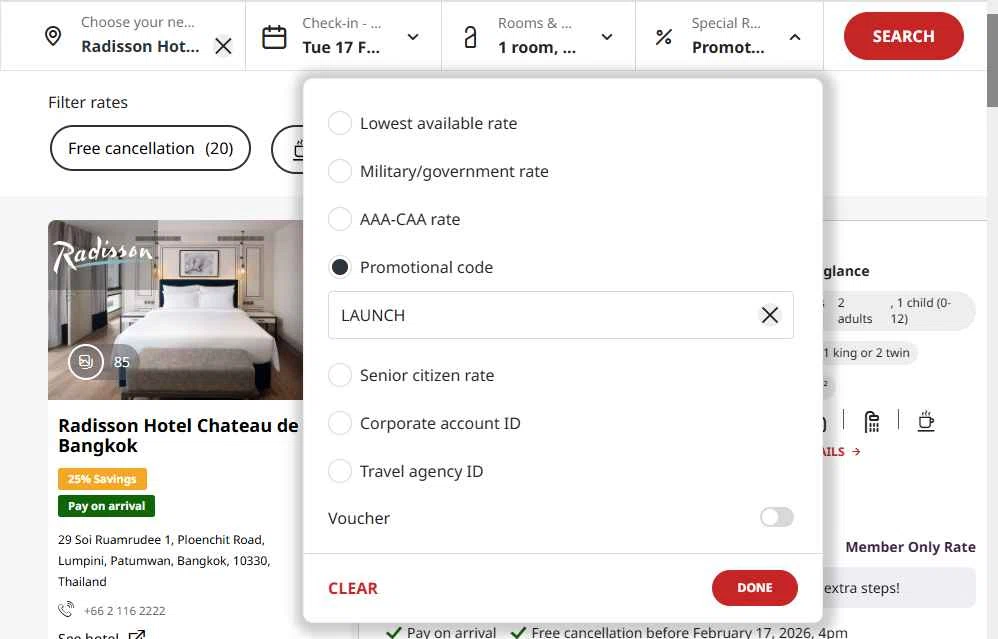Clear the LAUNCH promotional code text
998x639 pixels.
pyautogui.click(x=770, y=315)
